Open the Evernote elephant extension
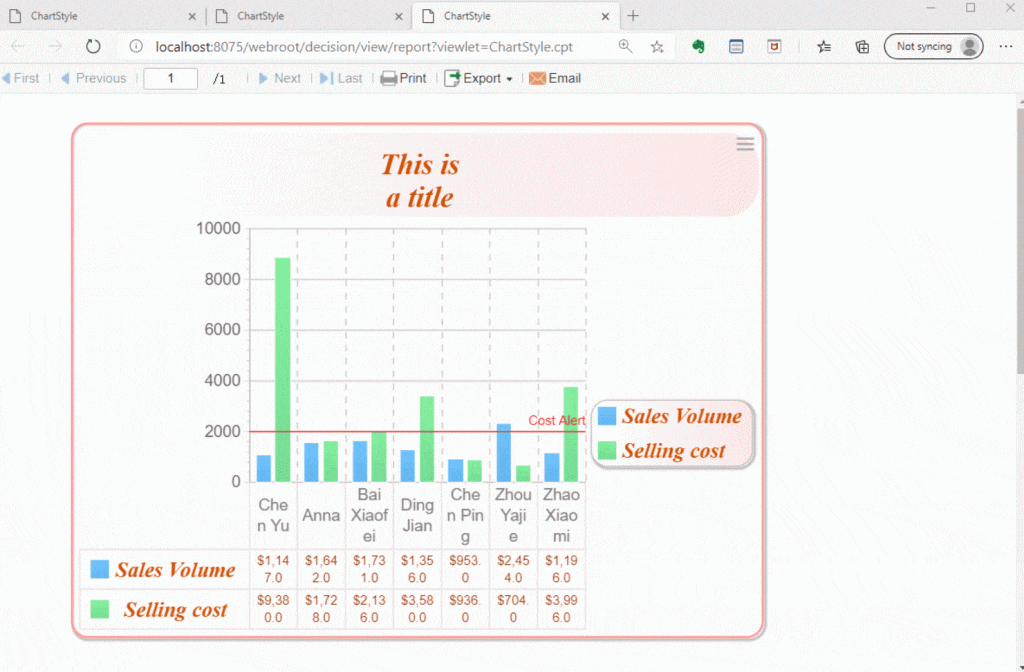Viewport: 1024px width, 672px height. click(698, 46)
